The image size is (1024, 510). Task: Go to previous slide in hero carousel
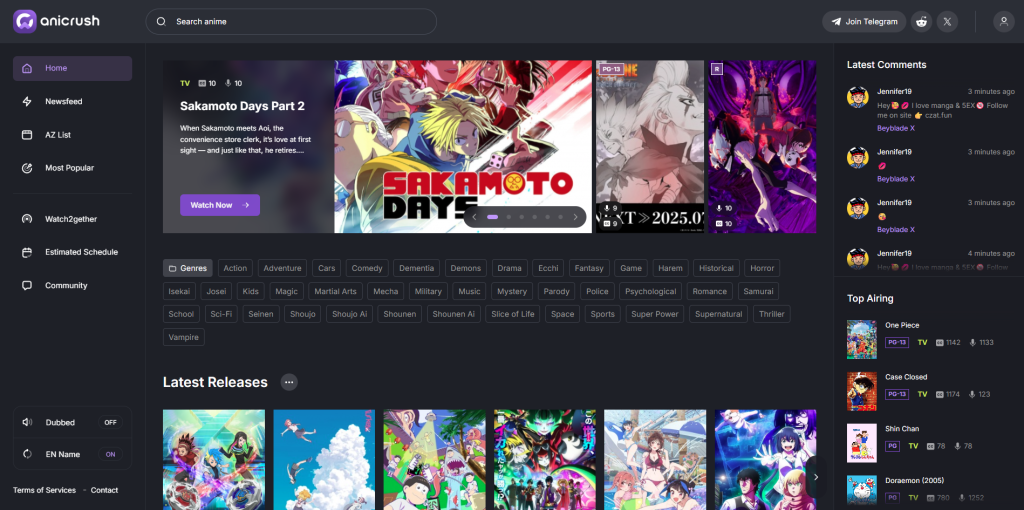tap(475, 217)
